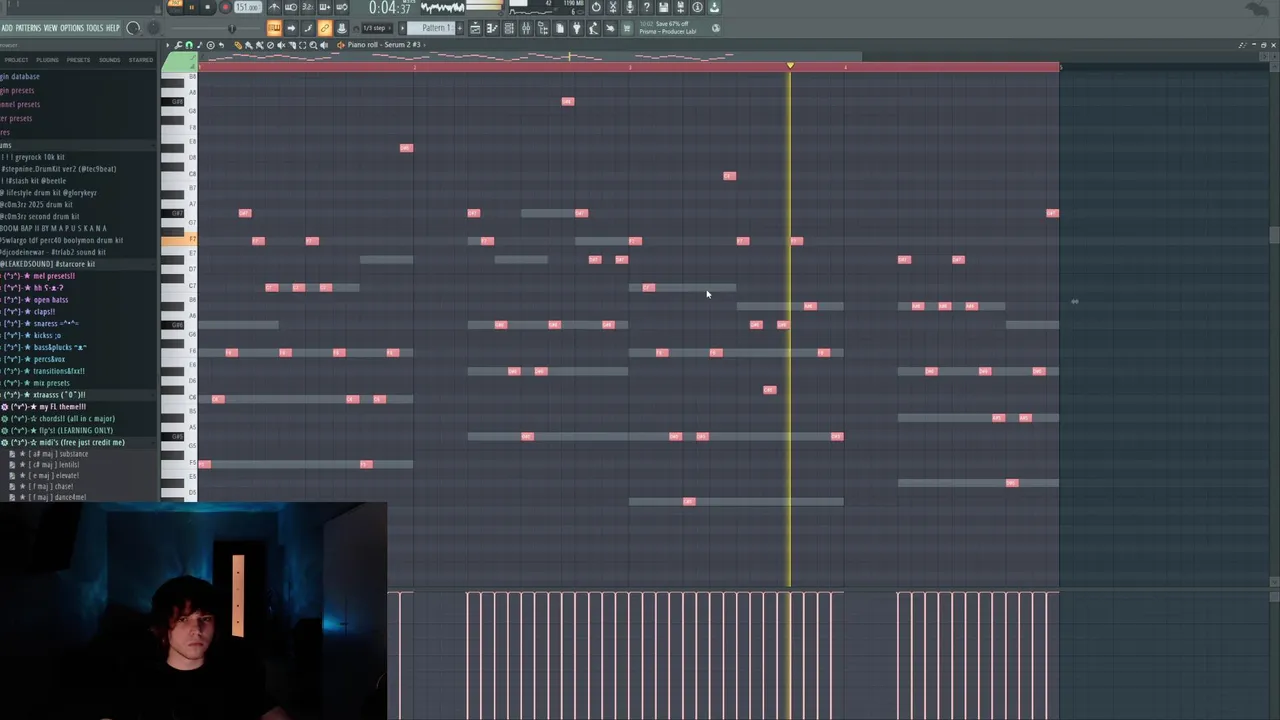Screen dimensions: 1280x720
Task: Select the pencil draw tool in piano roll
Action: pos(238,44)
